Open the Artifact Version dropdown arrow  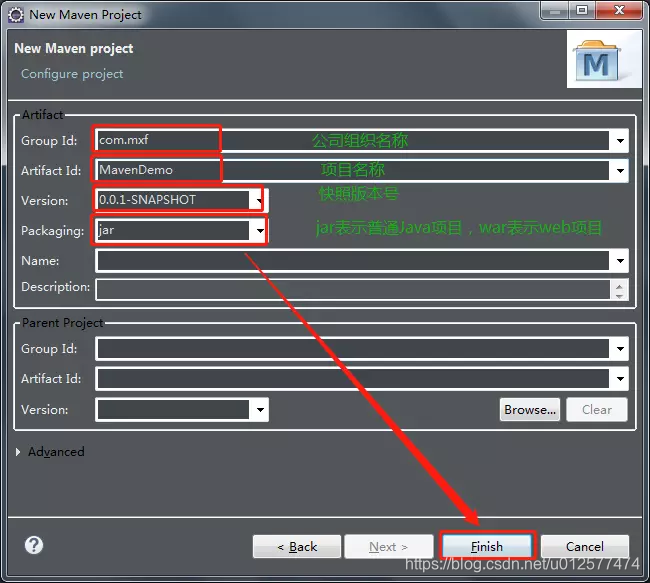click(x=260, y=201)
